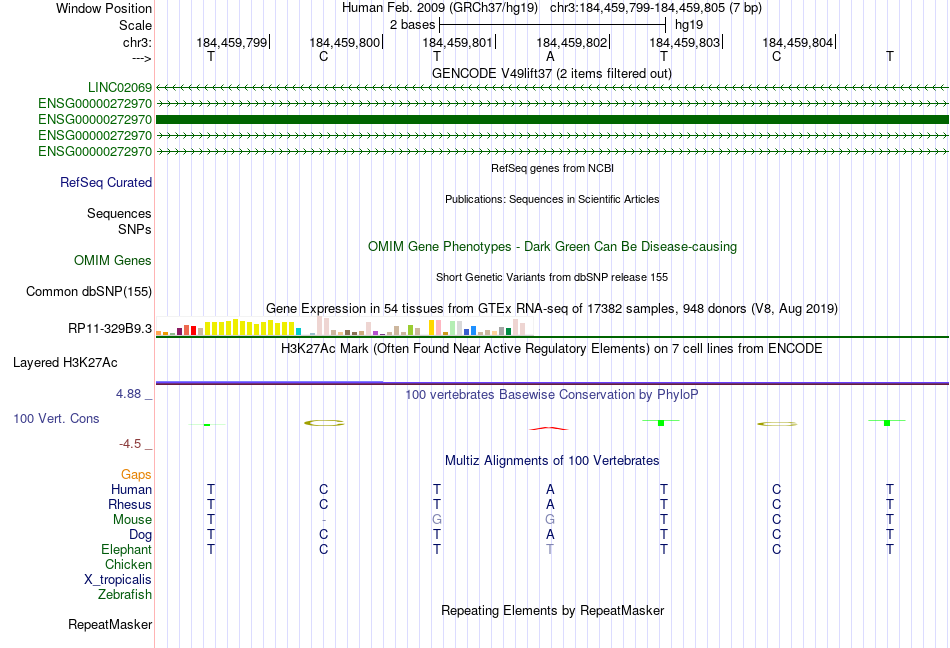
Task: Click the chr3:184,459,799-184,459,805 position header
Action: 656,8
